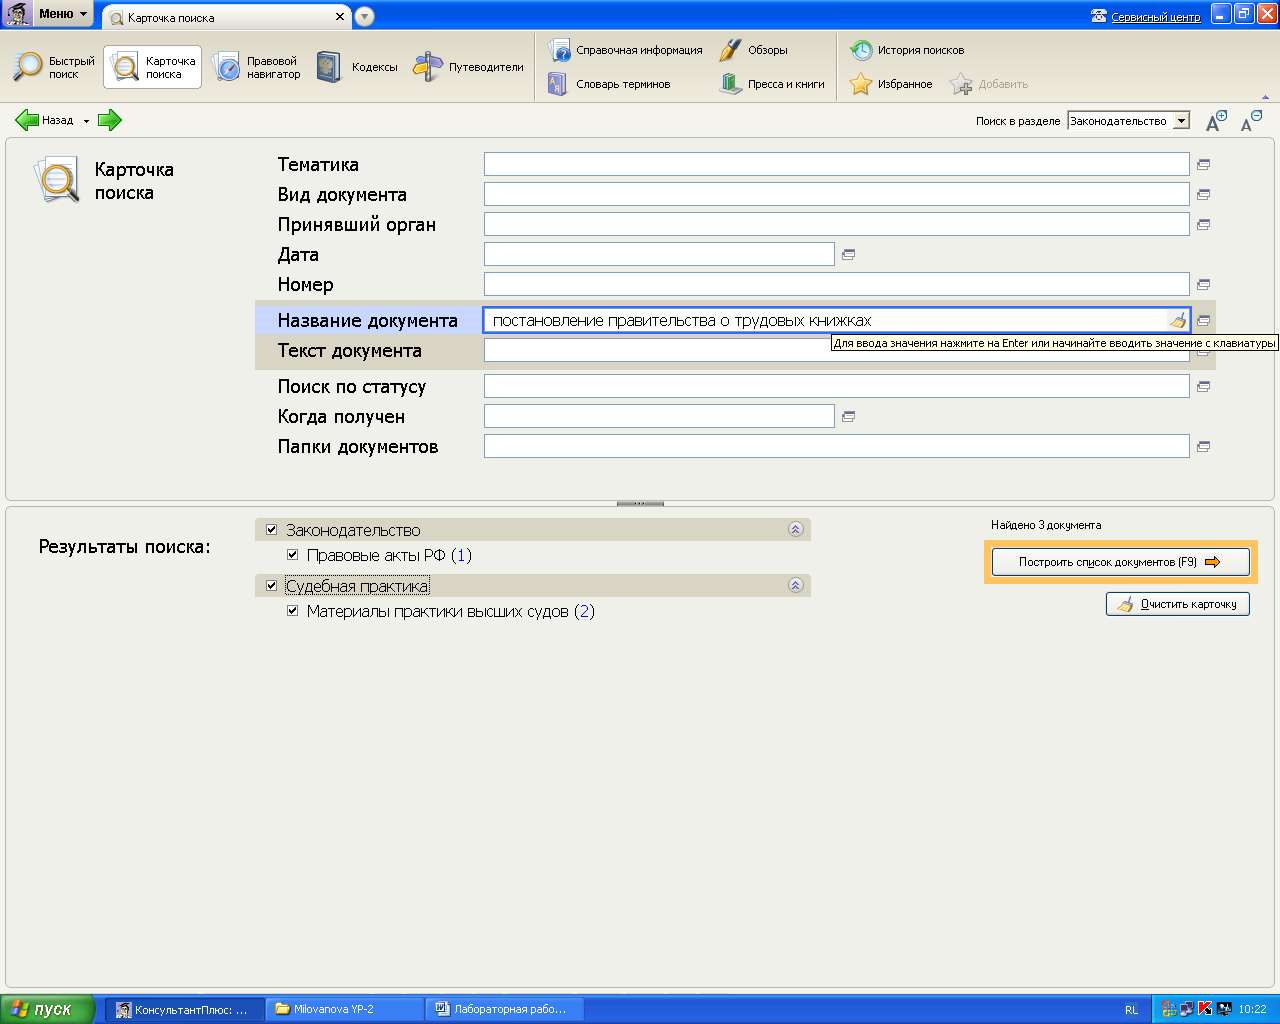Click the Kaspersky tray icon
The image size is (1280, 1024).
click(x=1204, y=1009)
